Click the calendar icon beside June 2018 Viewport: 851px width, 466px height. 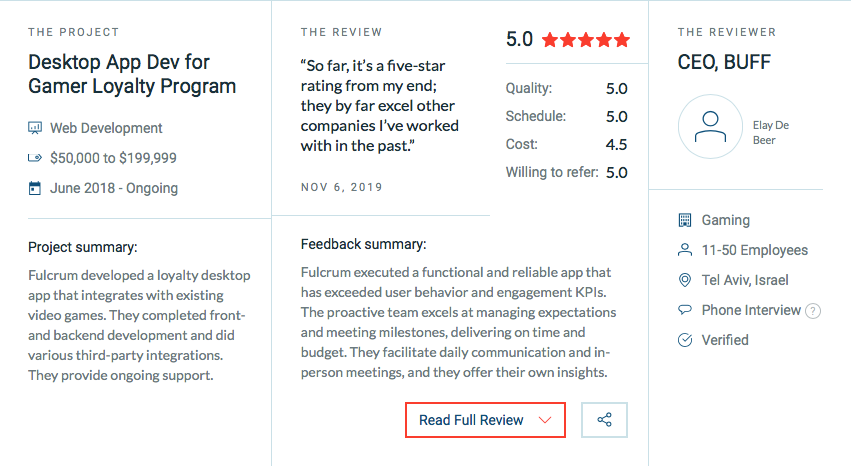coord(35,188)
